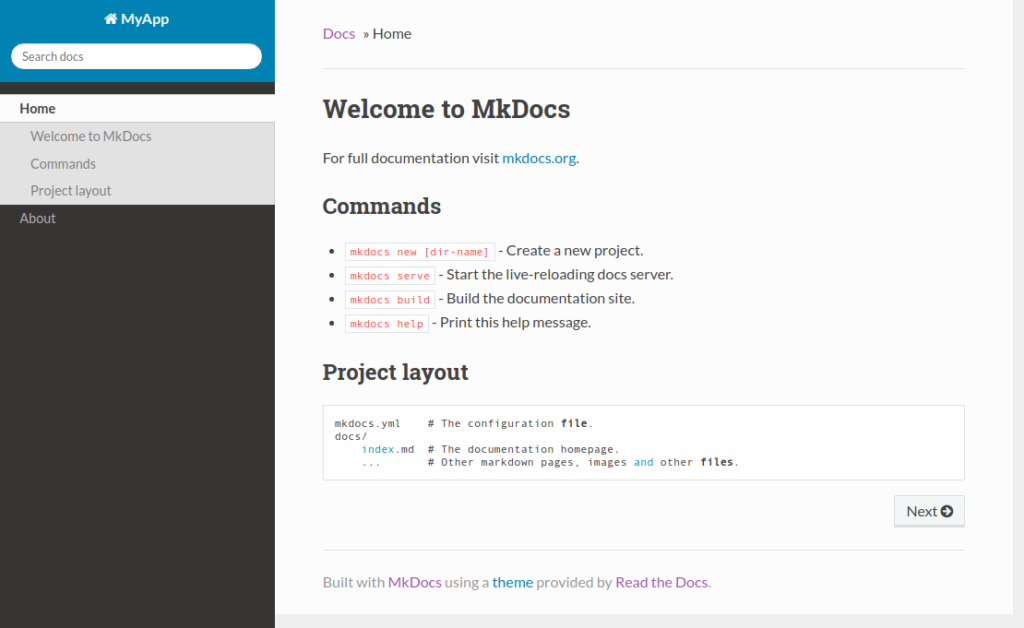Open the mkdocs.org link

(539, 158)
